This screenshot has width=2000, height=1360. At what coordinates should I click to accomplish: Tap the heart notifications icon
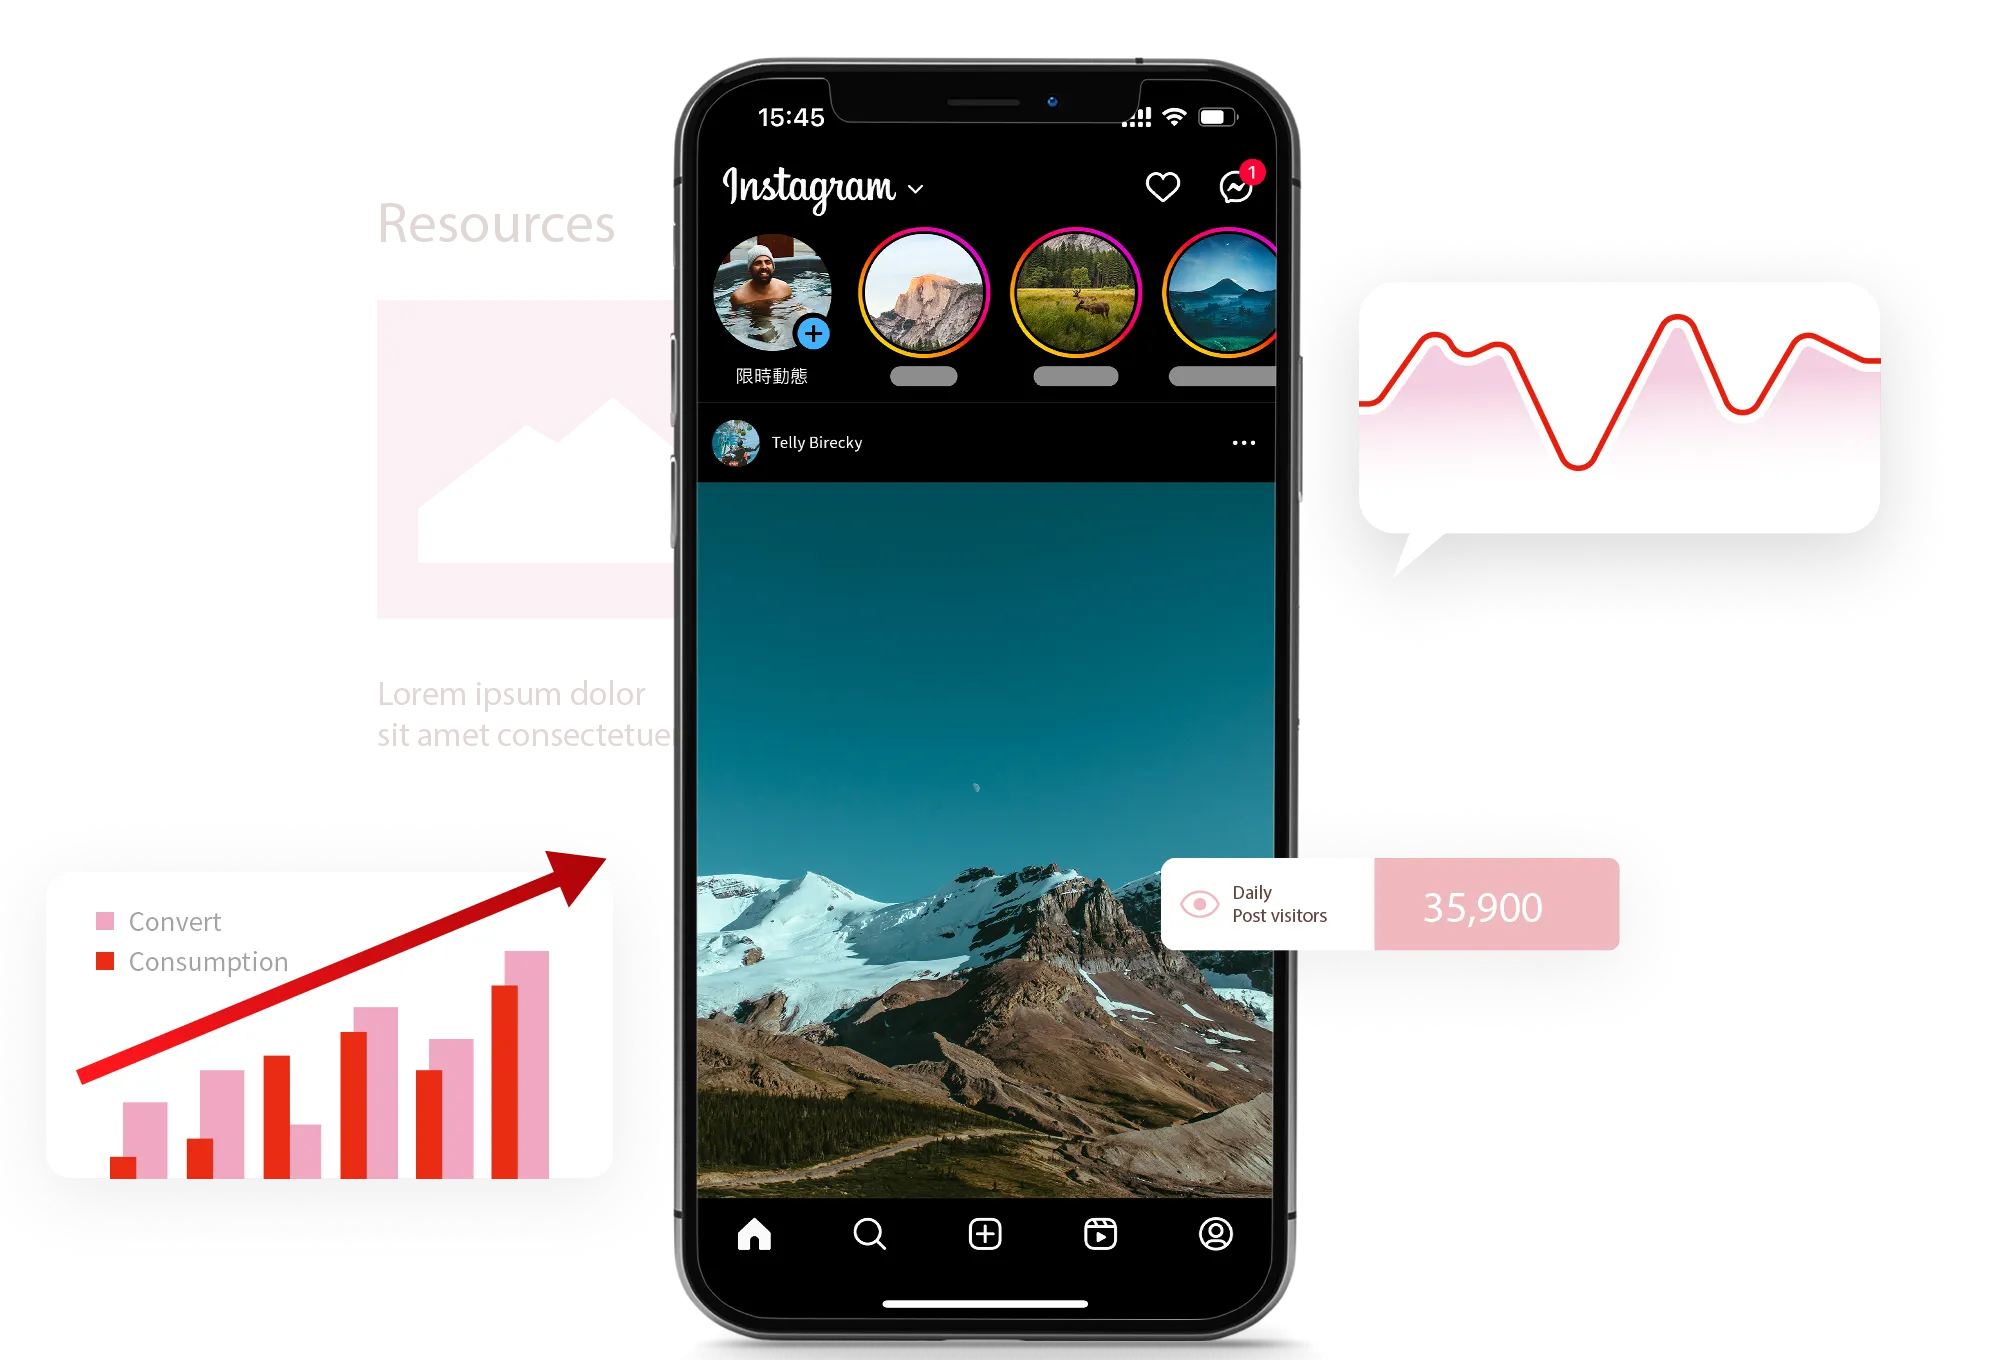pos(1164,188)
